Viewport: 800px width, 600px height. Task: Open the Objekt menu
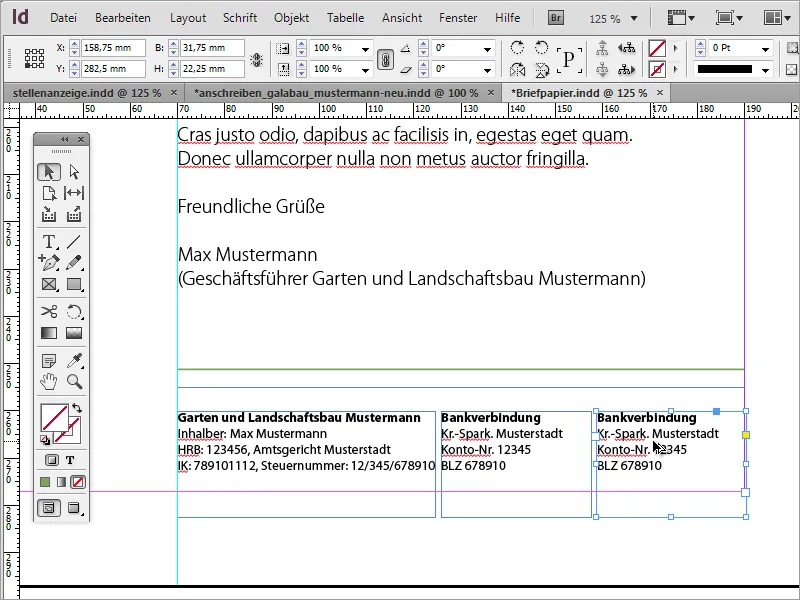(291, 18)
